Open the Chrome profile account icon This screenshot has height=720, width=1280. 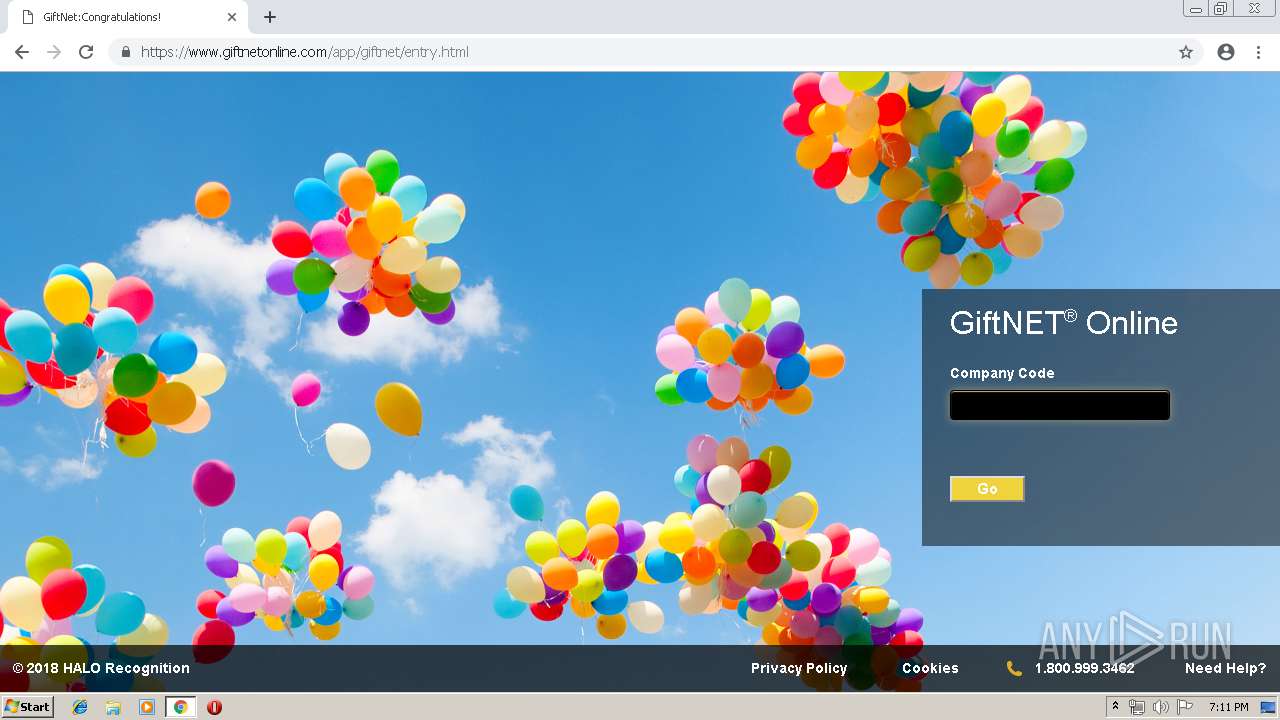coord(1226,52)
